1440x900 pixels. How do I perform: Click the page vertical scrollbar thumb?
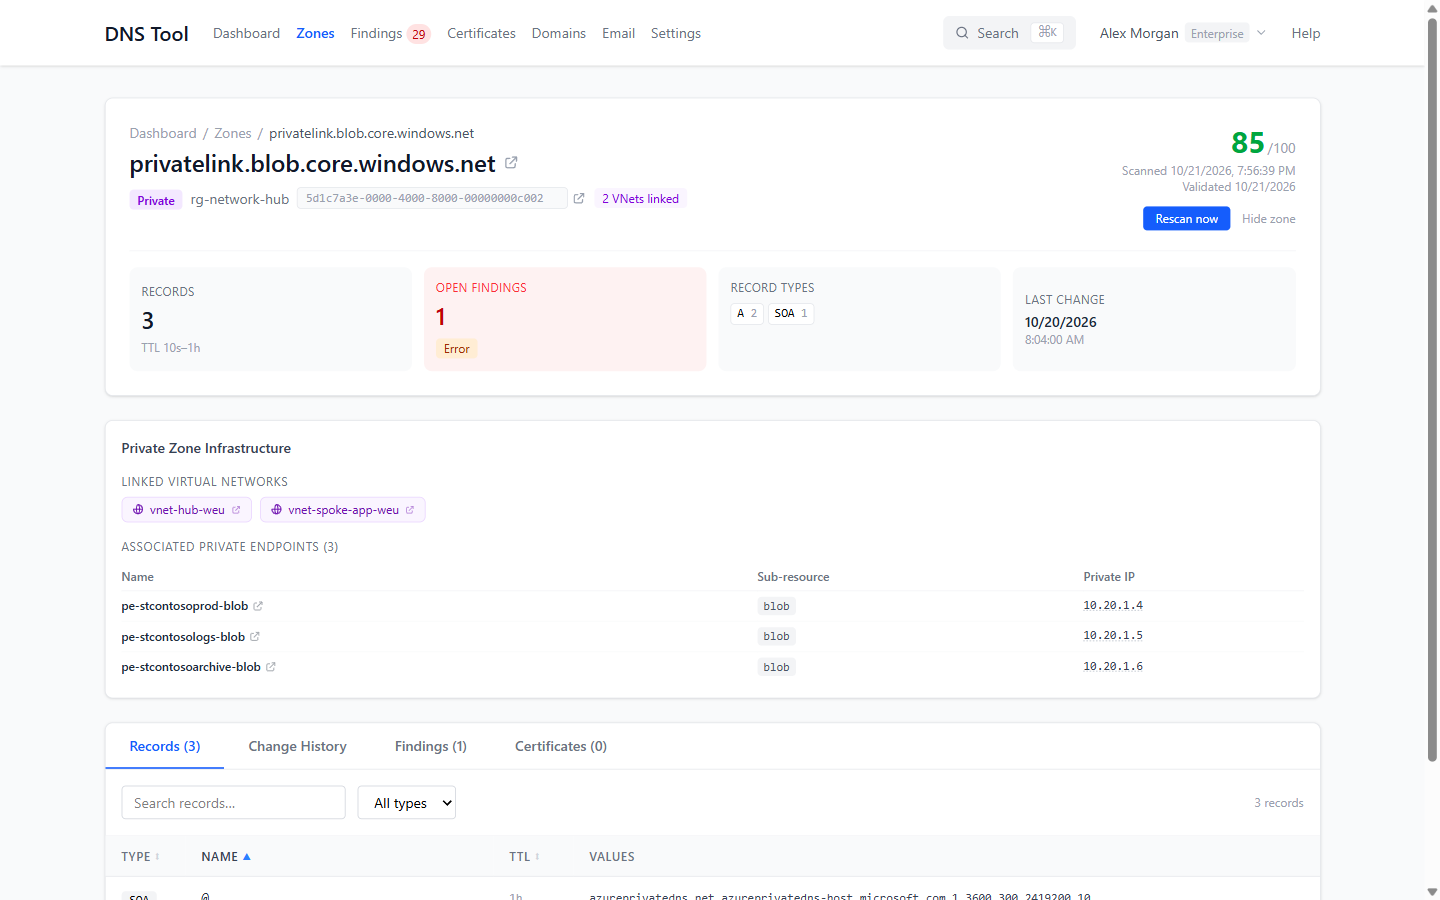(x=1432, y=390)
